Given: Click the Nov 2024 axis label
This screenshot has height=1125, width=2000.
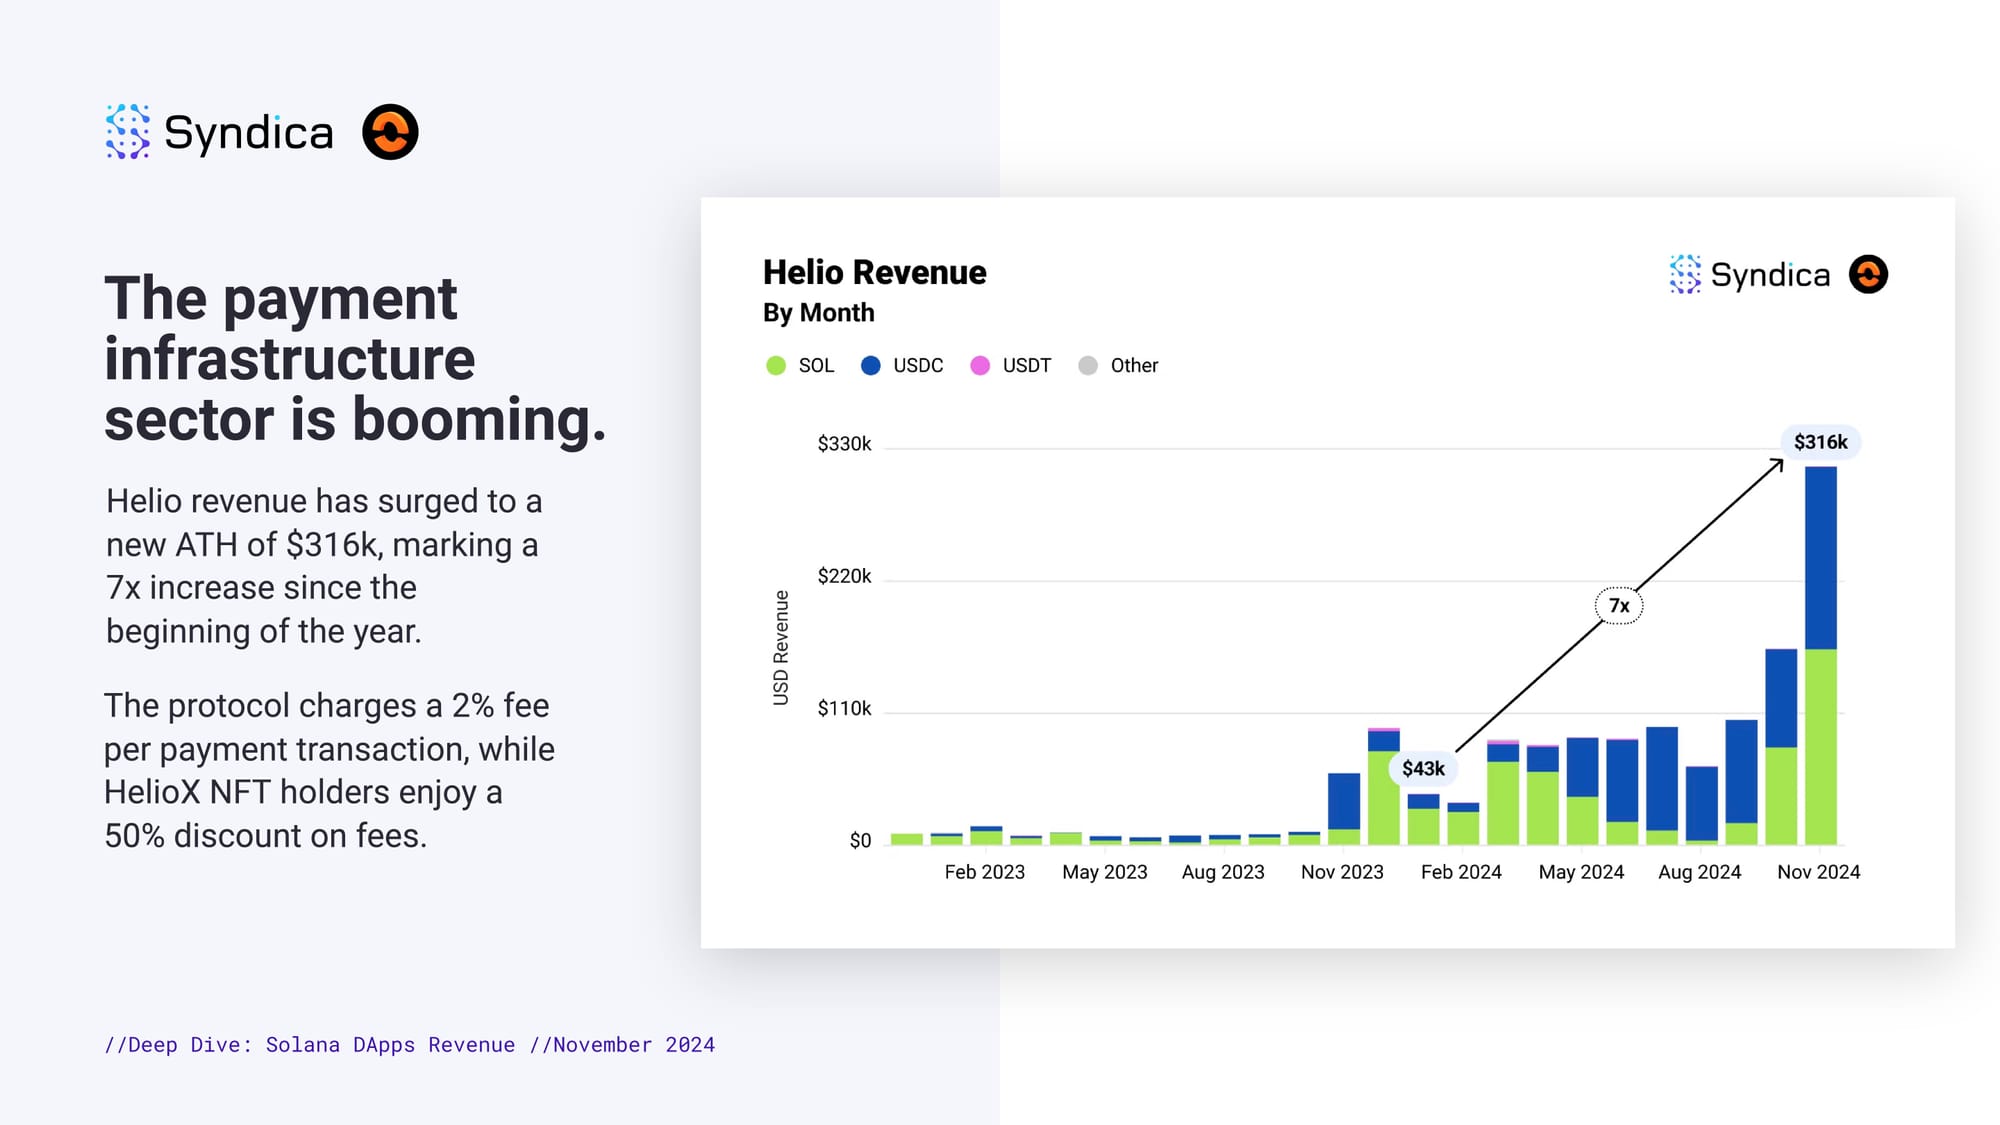Looking at the screenshot, I should (1818, 872).
